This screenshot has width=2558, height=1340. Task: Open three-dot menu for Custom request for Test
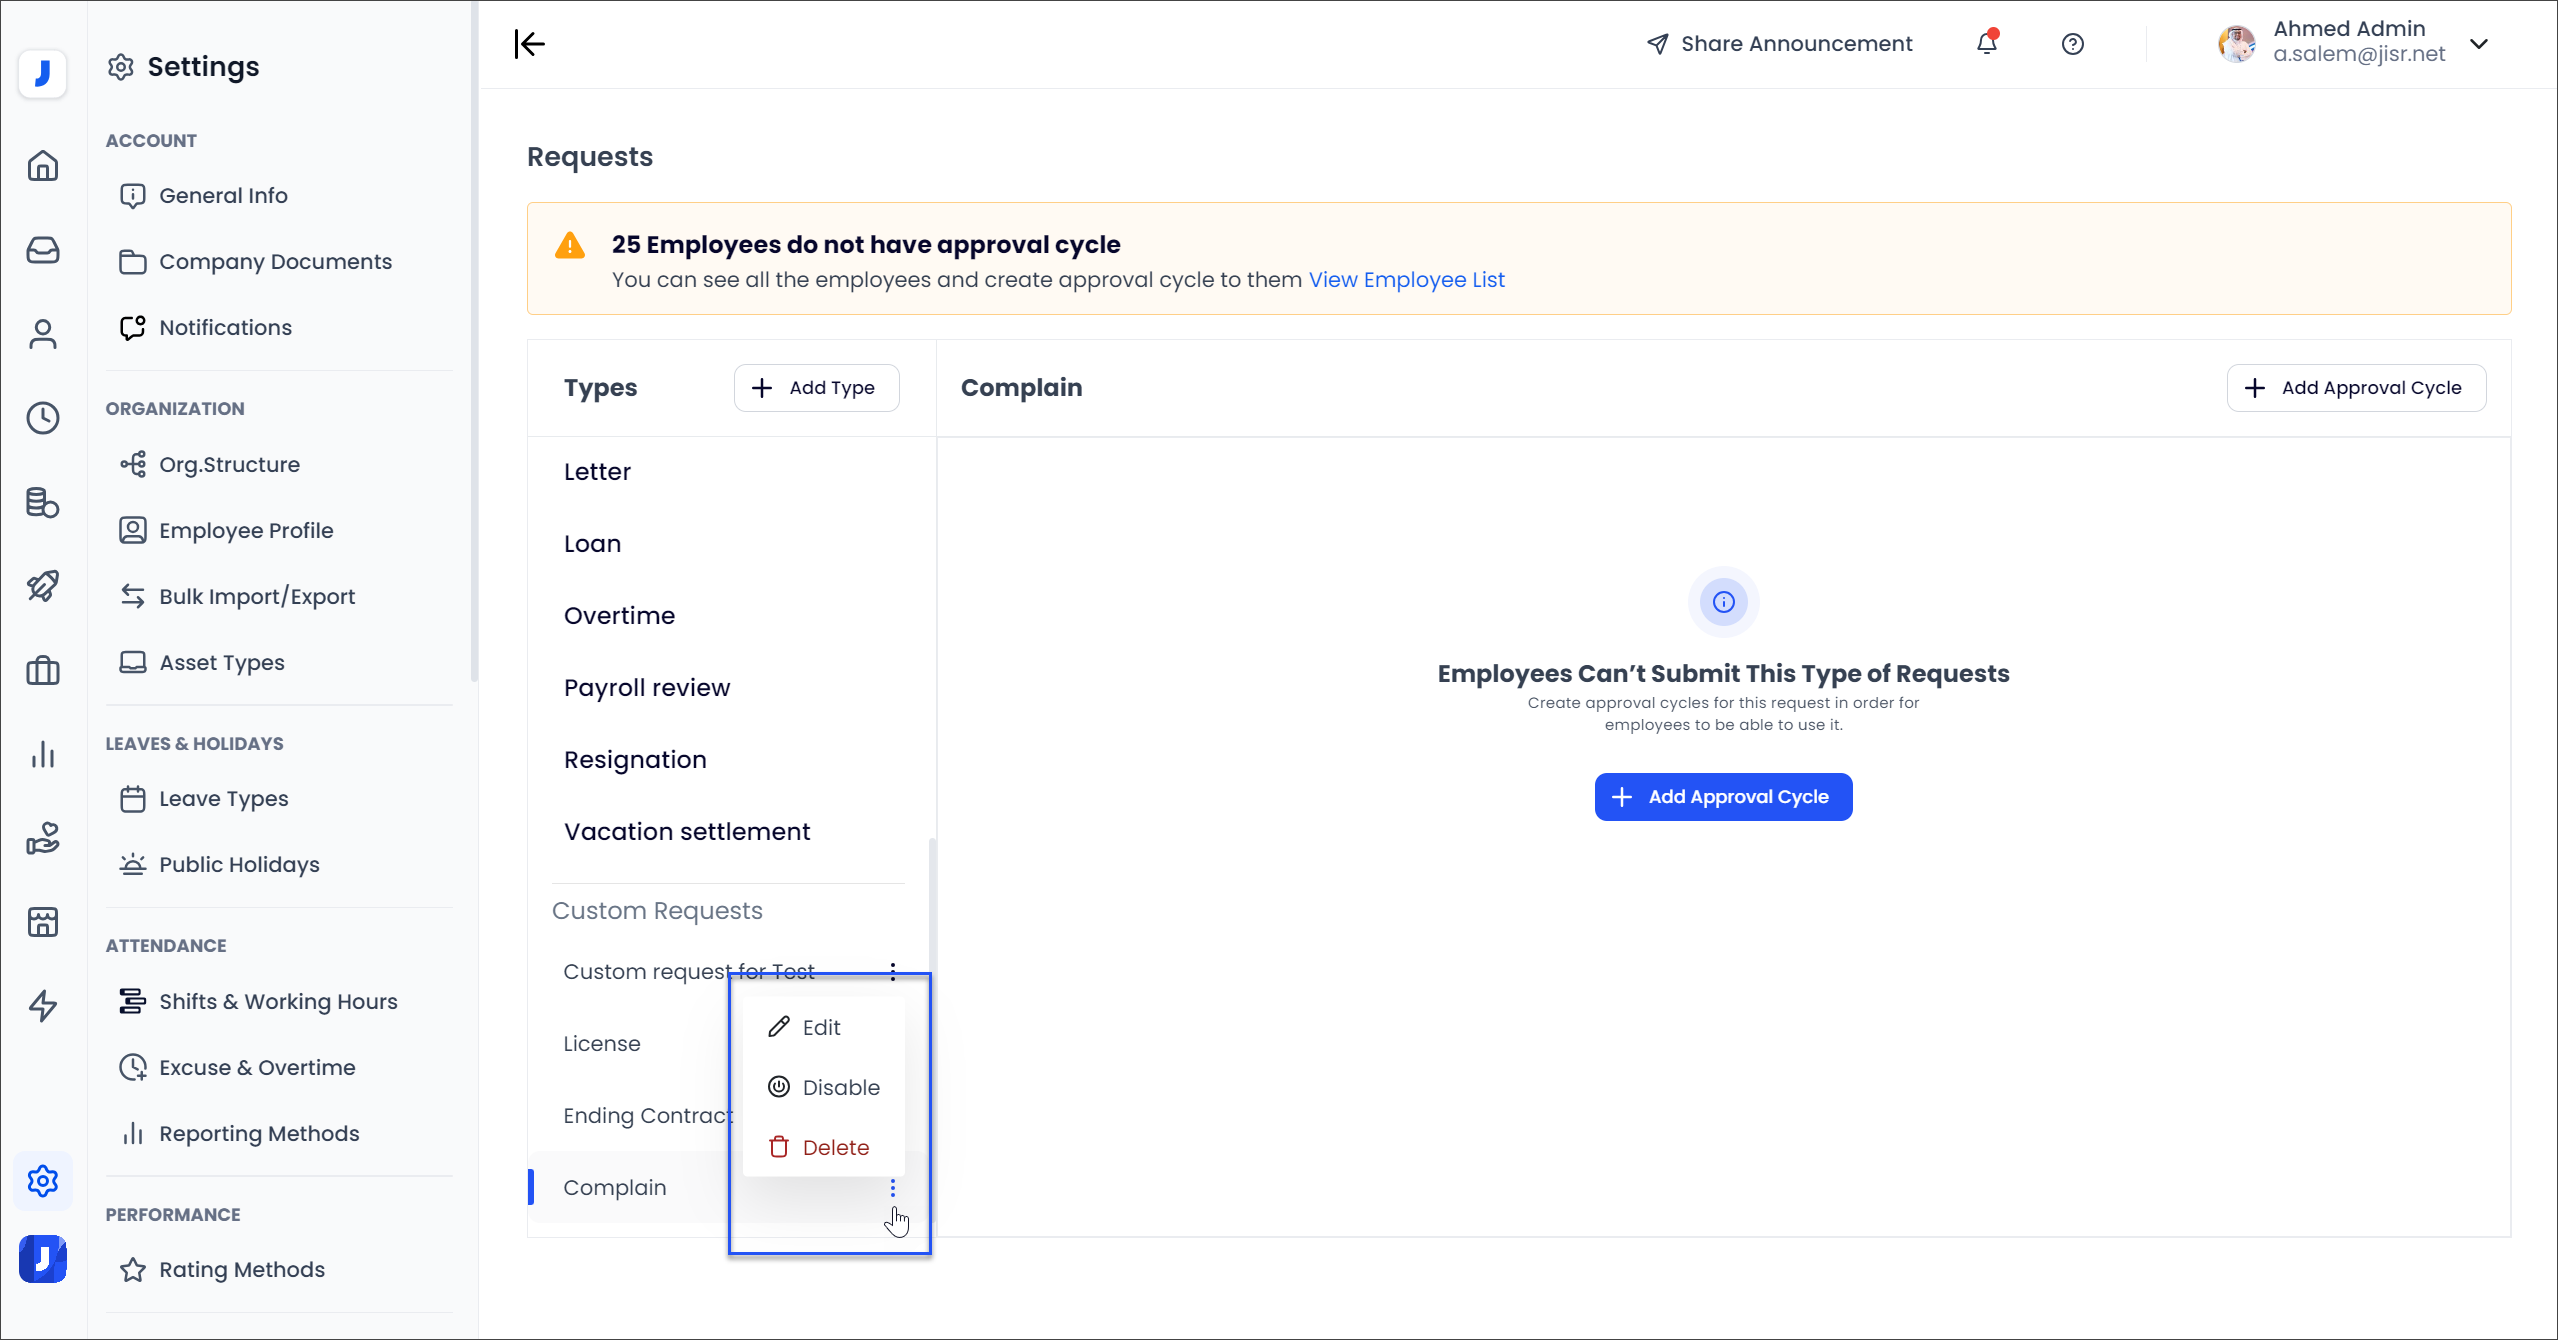[893, 971]
